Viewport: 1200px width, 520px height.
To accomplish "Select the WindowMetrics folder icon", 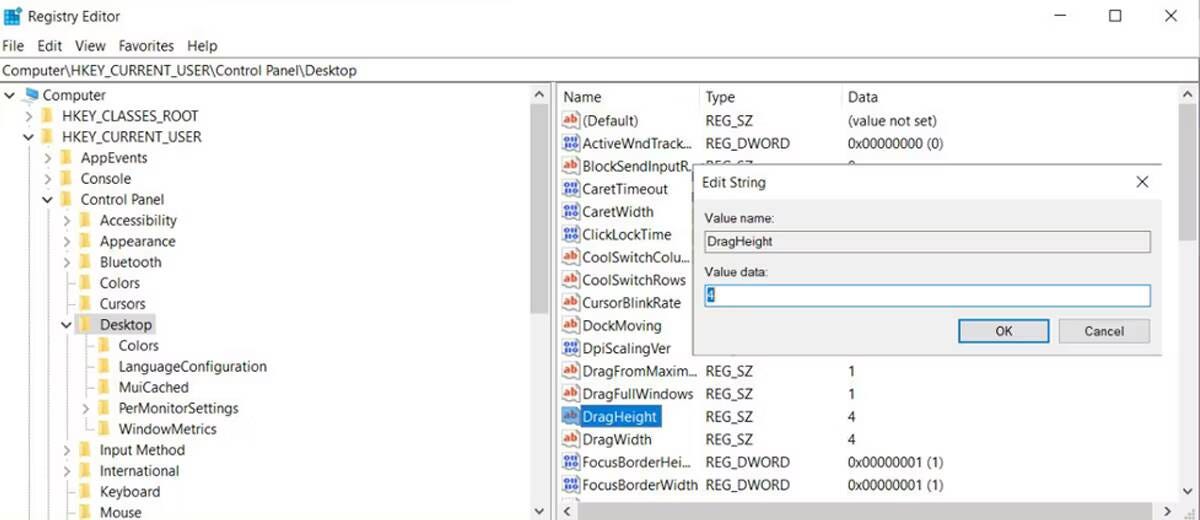I will pos(104,429).
